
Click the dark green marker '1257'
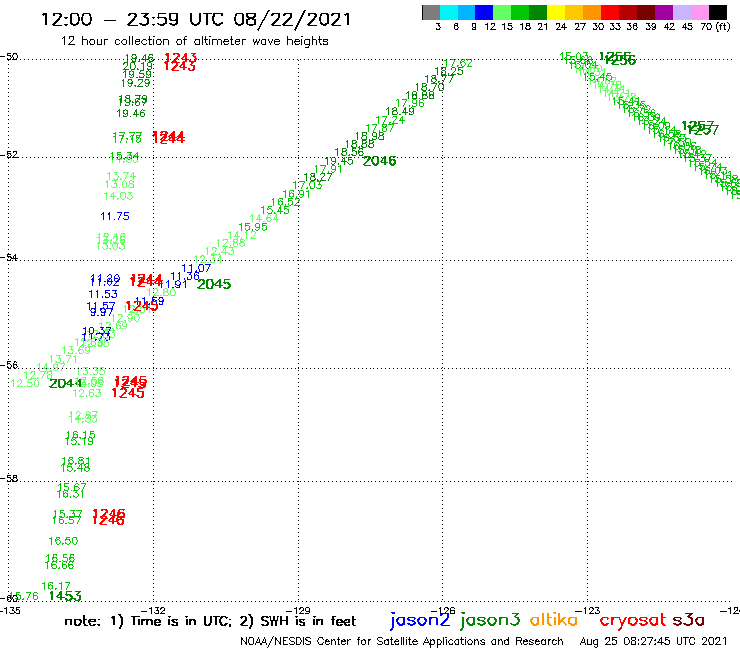700,127
